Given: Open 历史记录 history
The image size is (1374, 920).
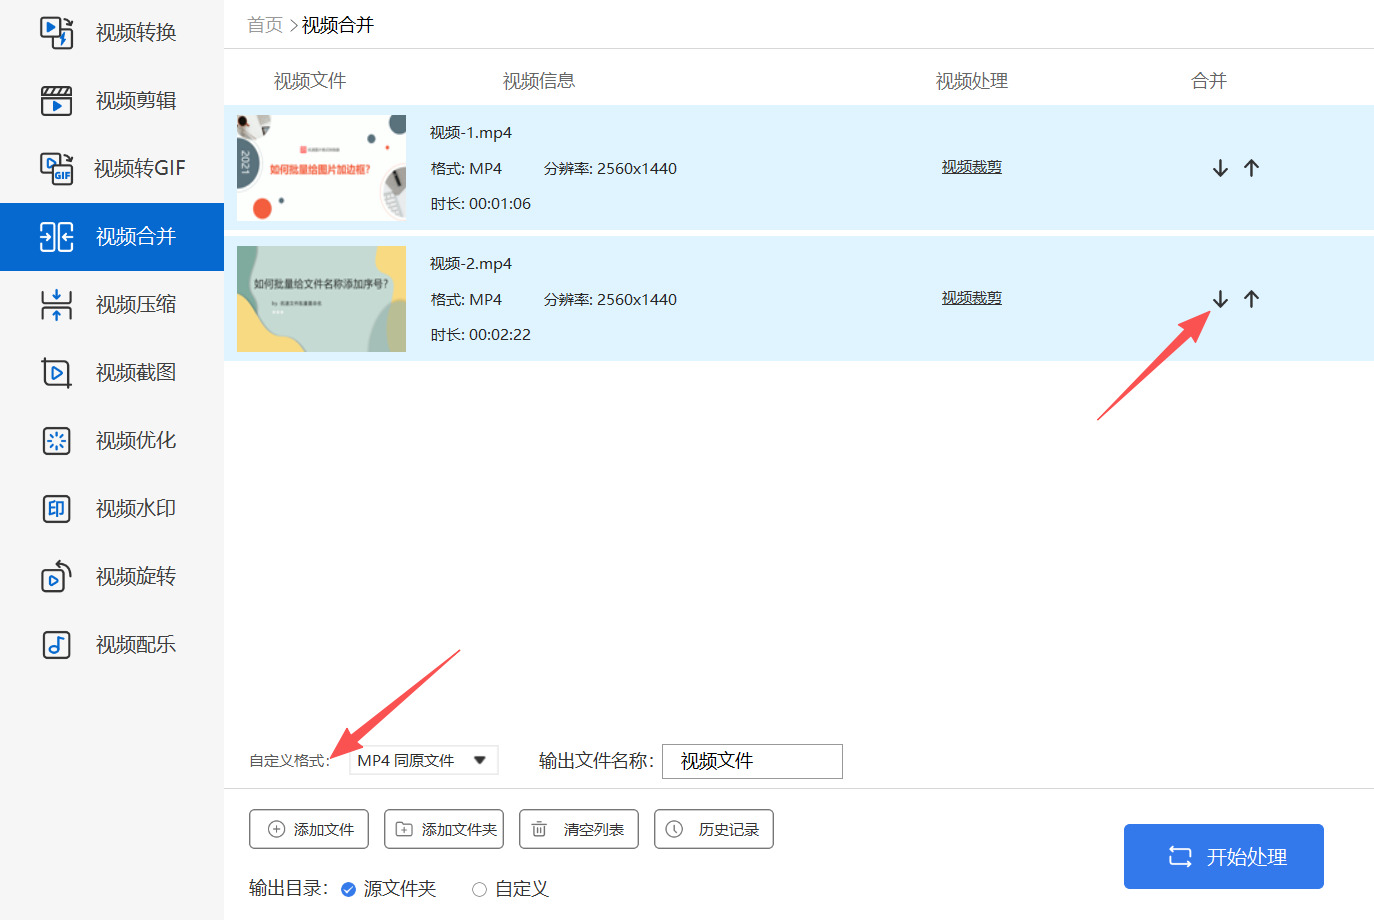Looking at the screenshot, I should [714, 829].
